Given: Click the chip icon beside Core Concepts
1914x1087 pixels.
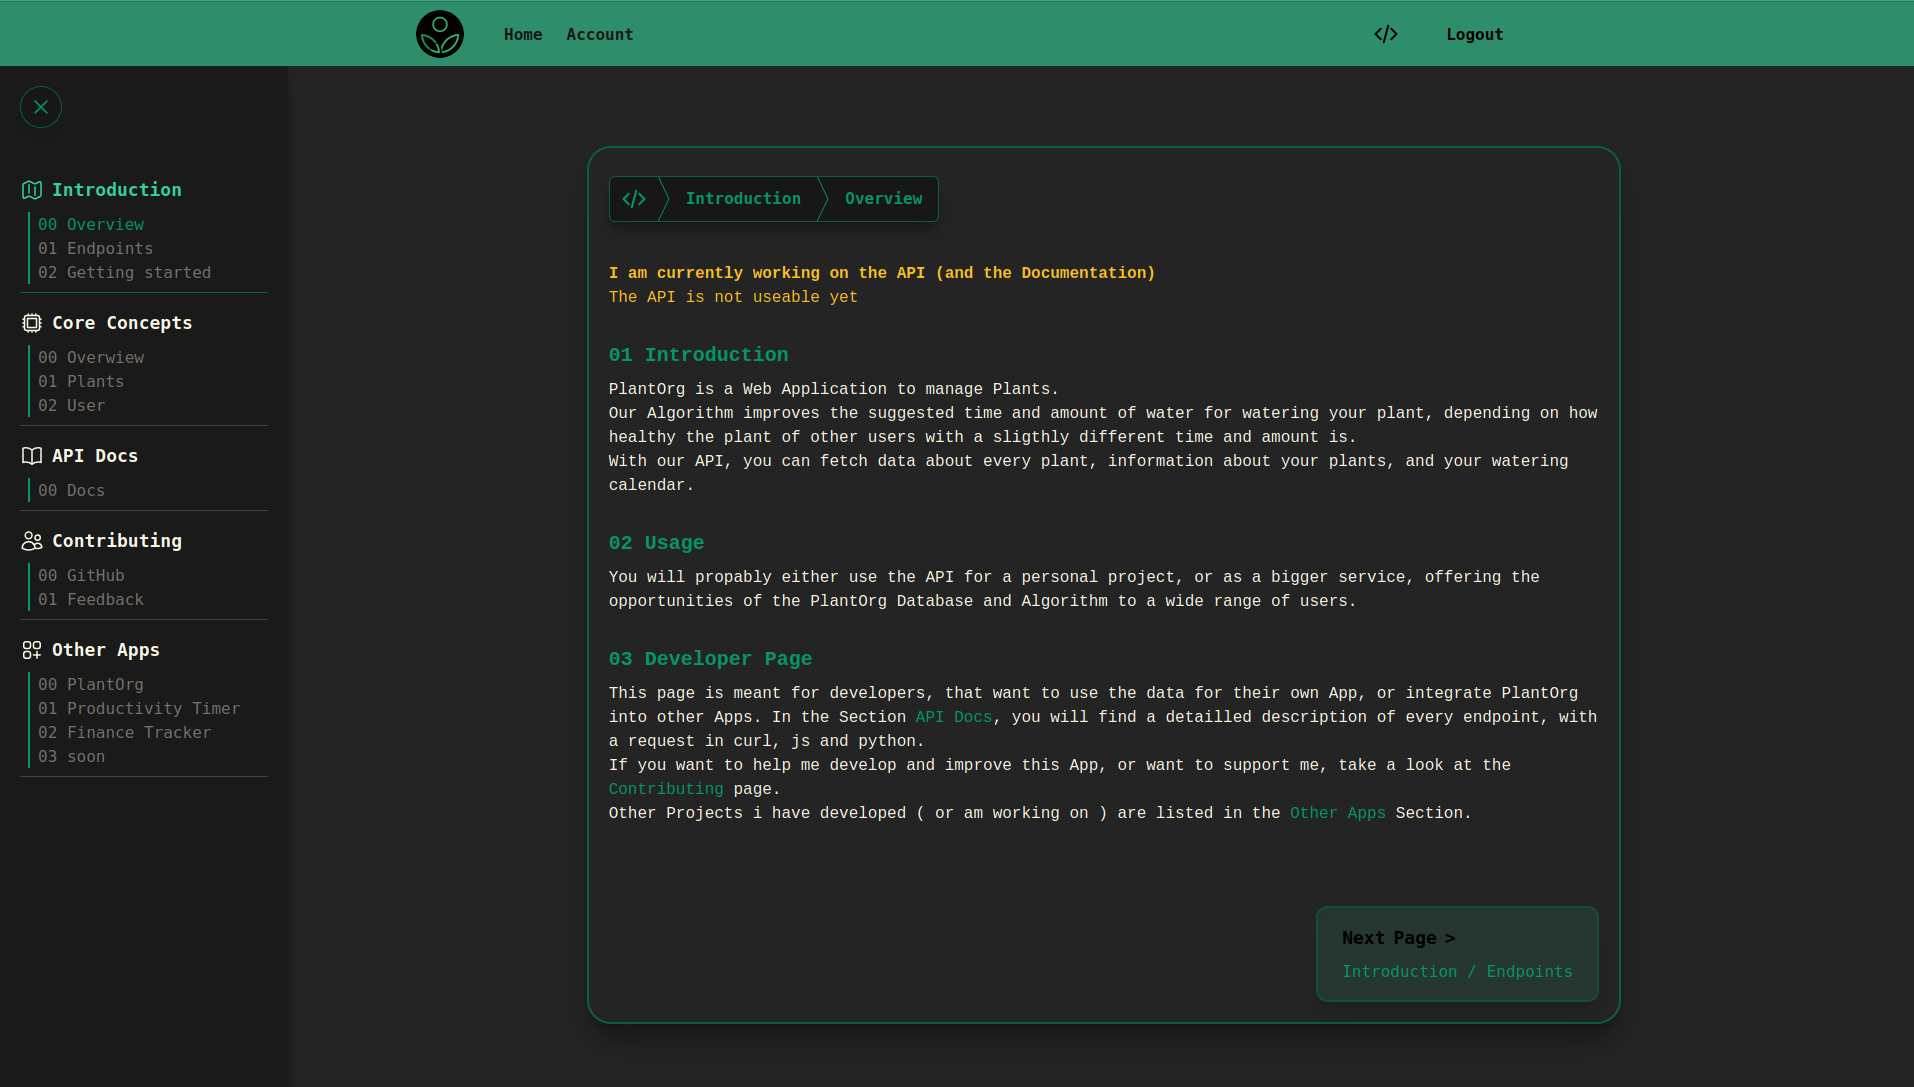Looking at the screenshot, I should [32, 323].
